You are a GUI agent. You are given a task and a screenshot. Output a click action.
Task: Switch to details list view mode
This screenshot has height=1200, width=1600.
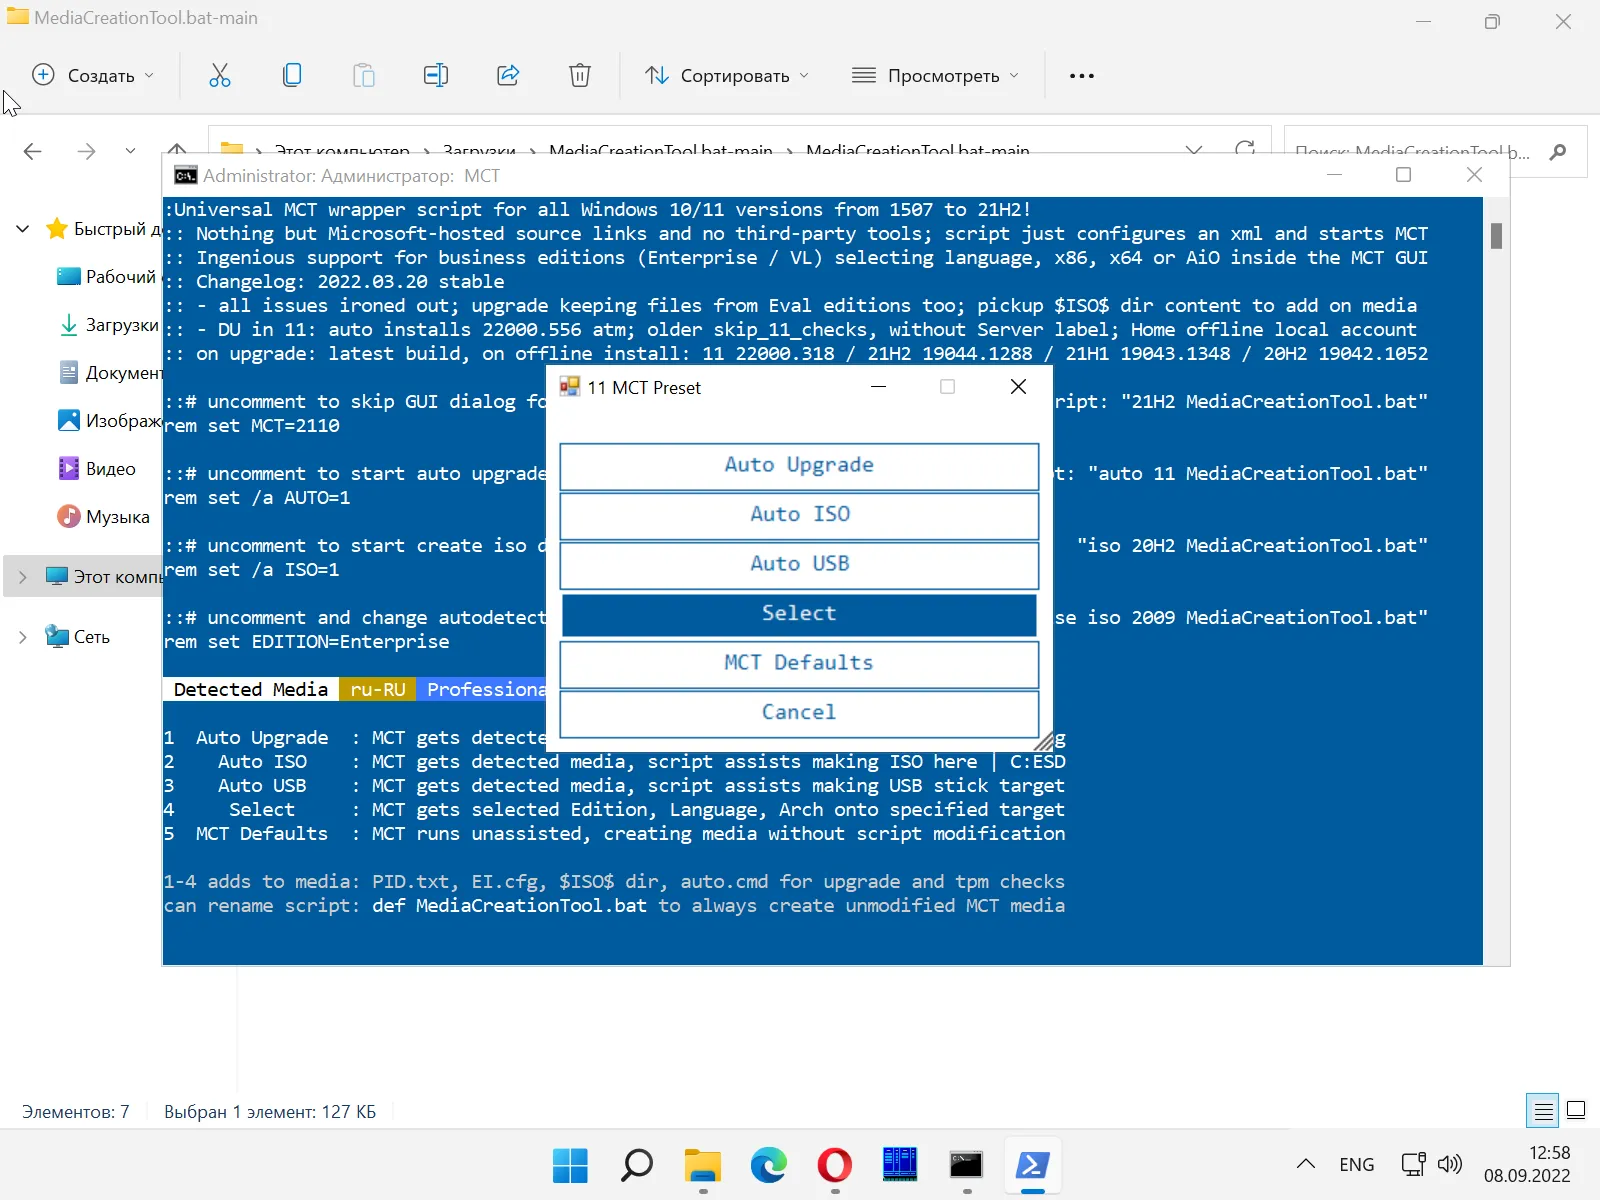[1543, 1110]
